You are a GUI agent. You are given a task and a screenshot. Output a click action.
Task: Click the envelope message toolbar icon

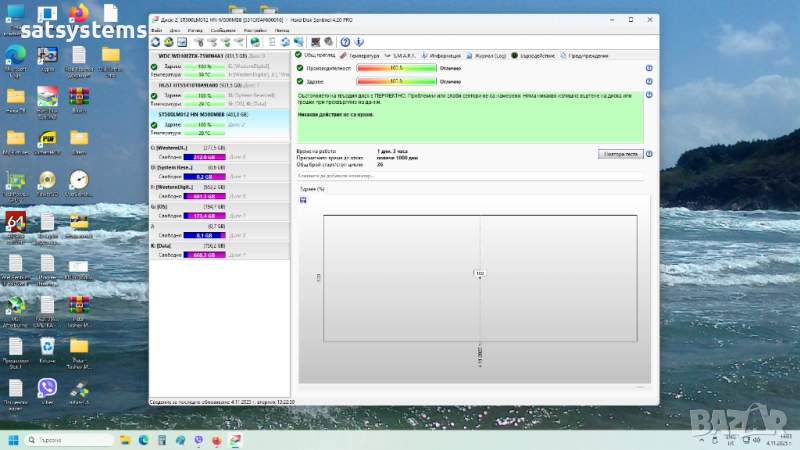click(183, 42)
